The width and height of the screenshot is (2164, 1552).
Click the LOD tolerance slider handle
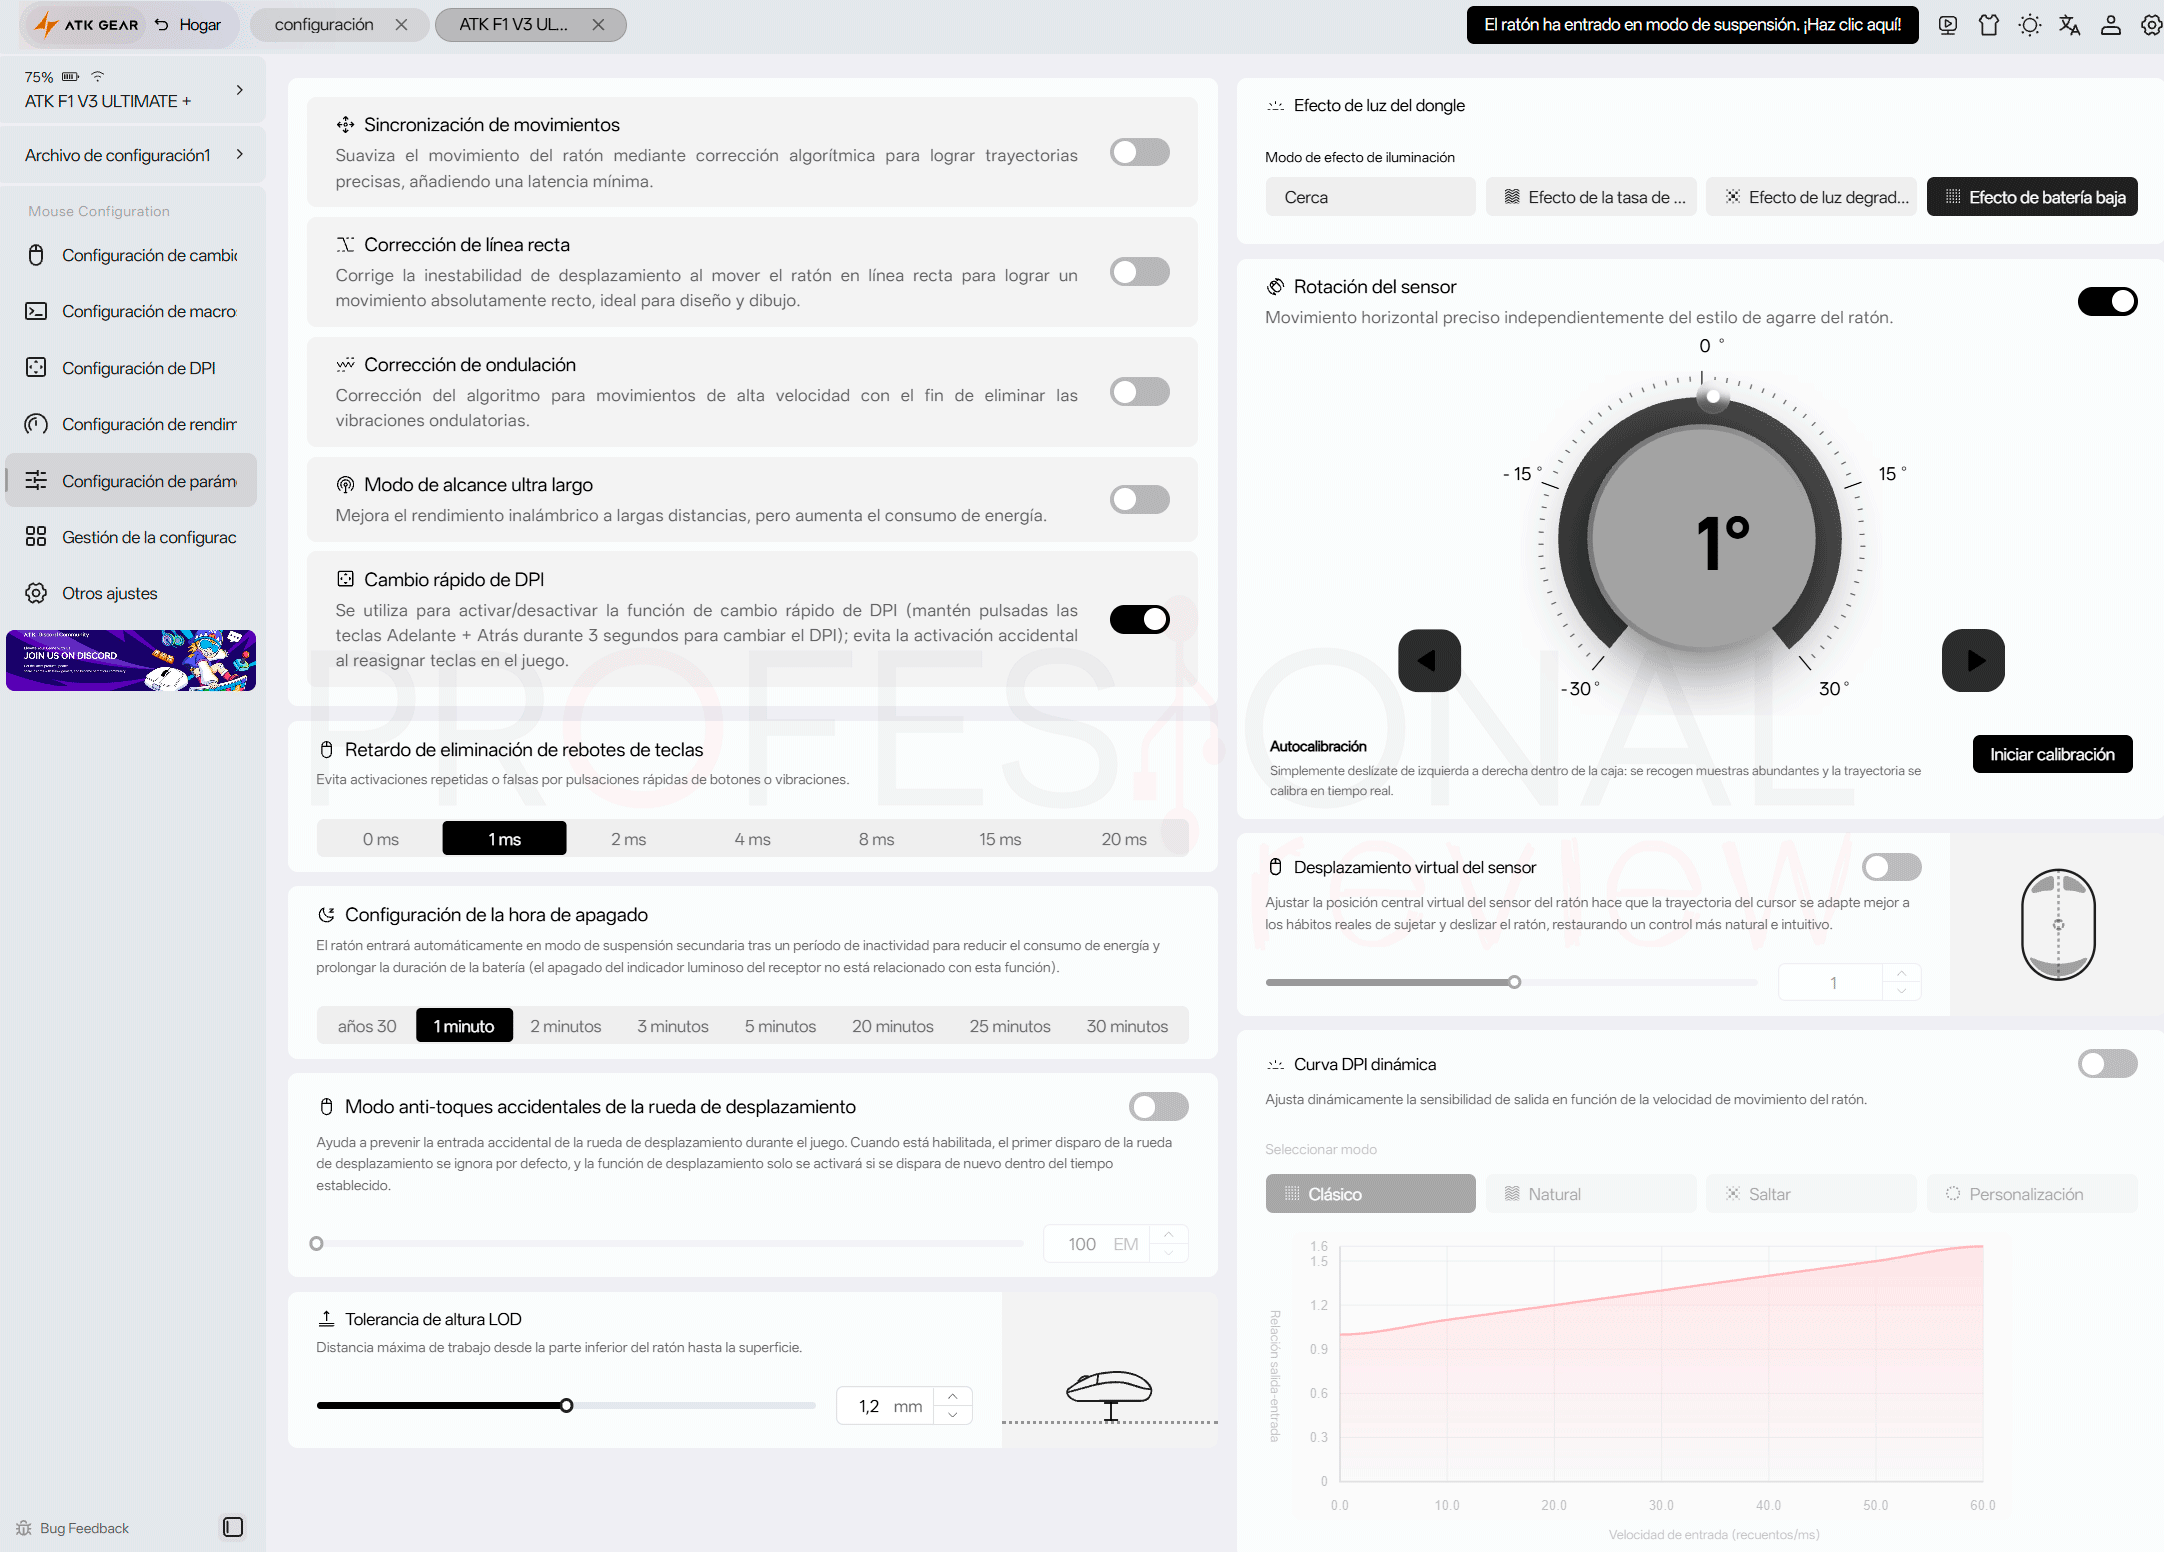click(567, 1405)
